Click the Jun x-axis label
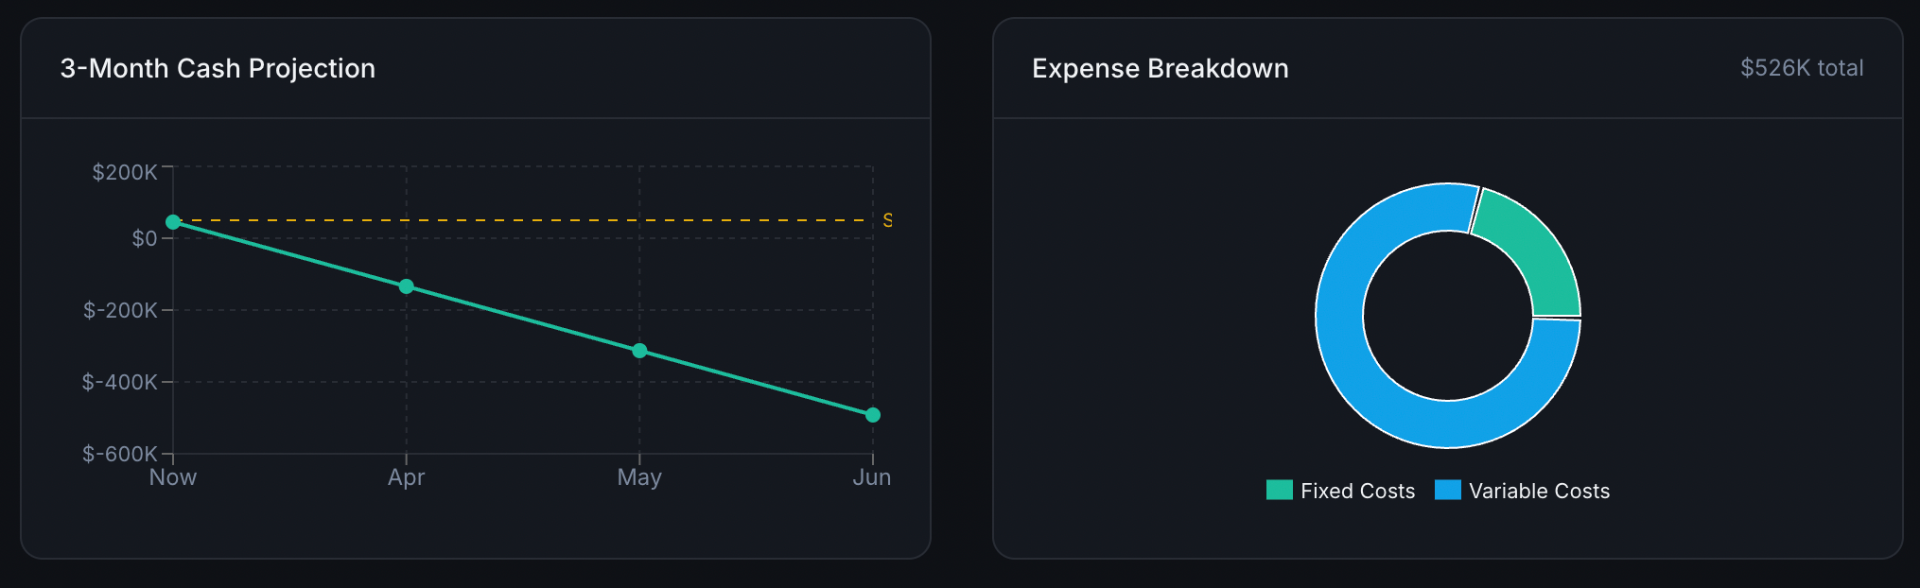 (x=872, y=477)
